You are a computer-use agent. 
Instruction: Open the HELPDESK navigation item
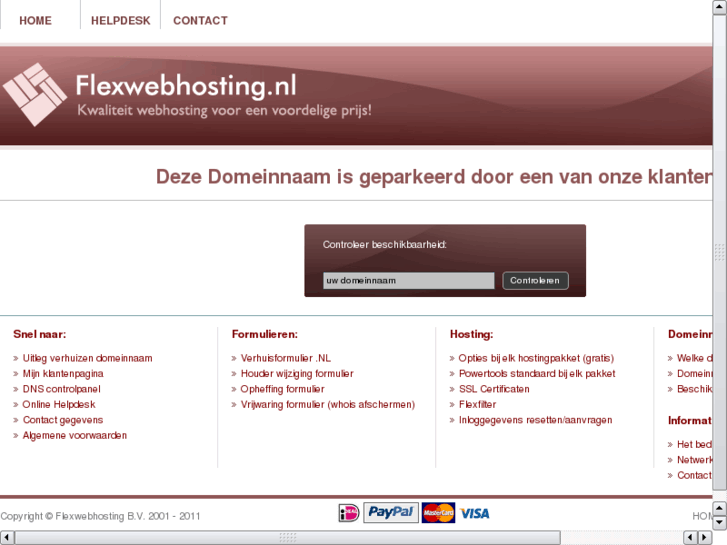tap(121, 20)
